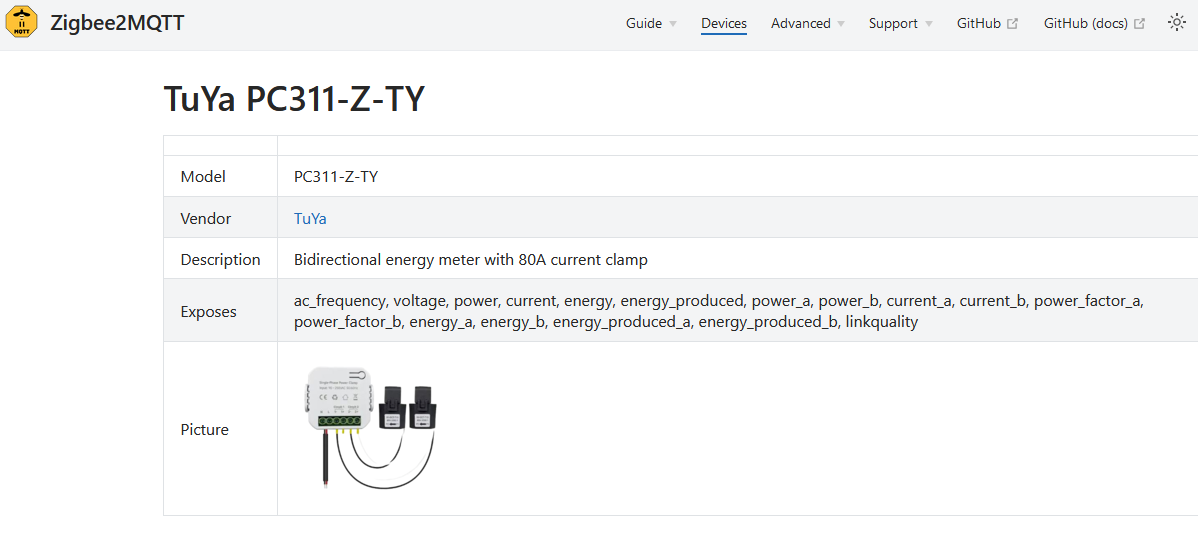Screen dimensions: 1198x558
Task: Open the TuYa vendor link
Action: [310, 219]
